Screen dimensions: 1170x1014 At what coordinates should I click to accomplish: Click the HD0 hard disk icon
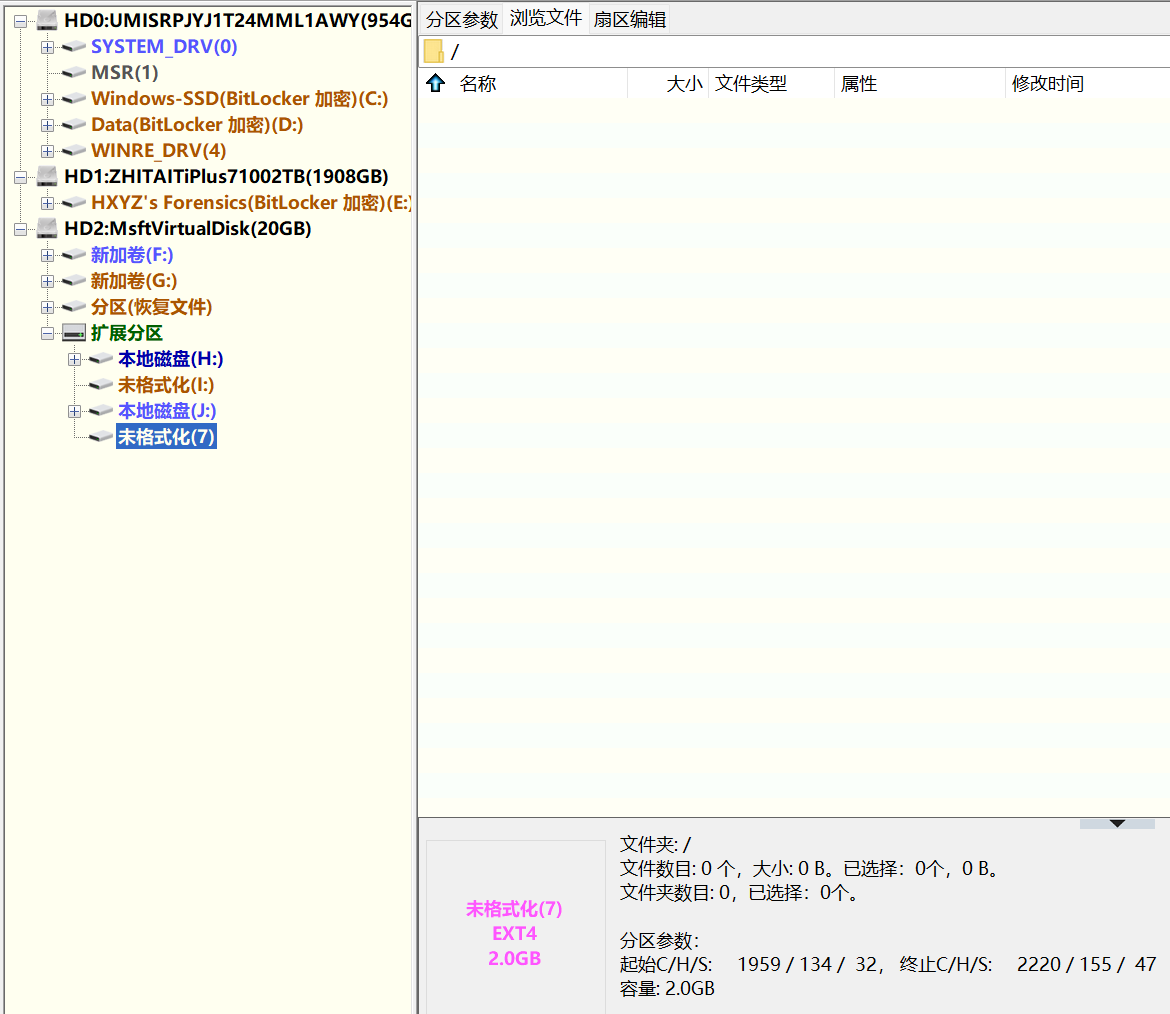point(47,20)
